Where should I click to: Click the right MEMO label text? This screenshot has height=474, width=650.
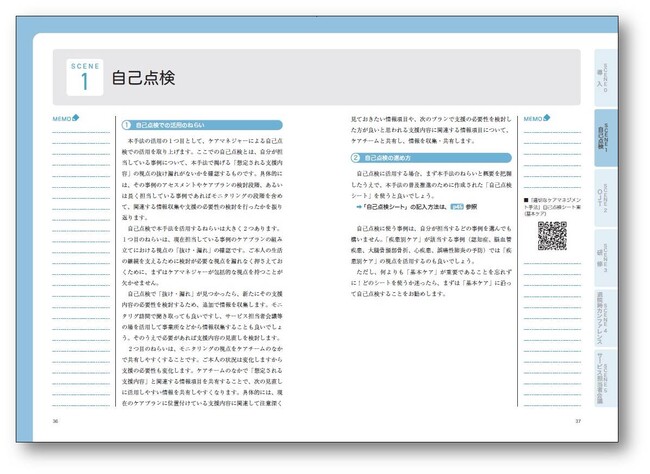tap(533, 119)
